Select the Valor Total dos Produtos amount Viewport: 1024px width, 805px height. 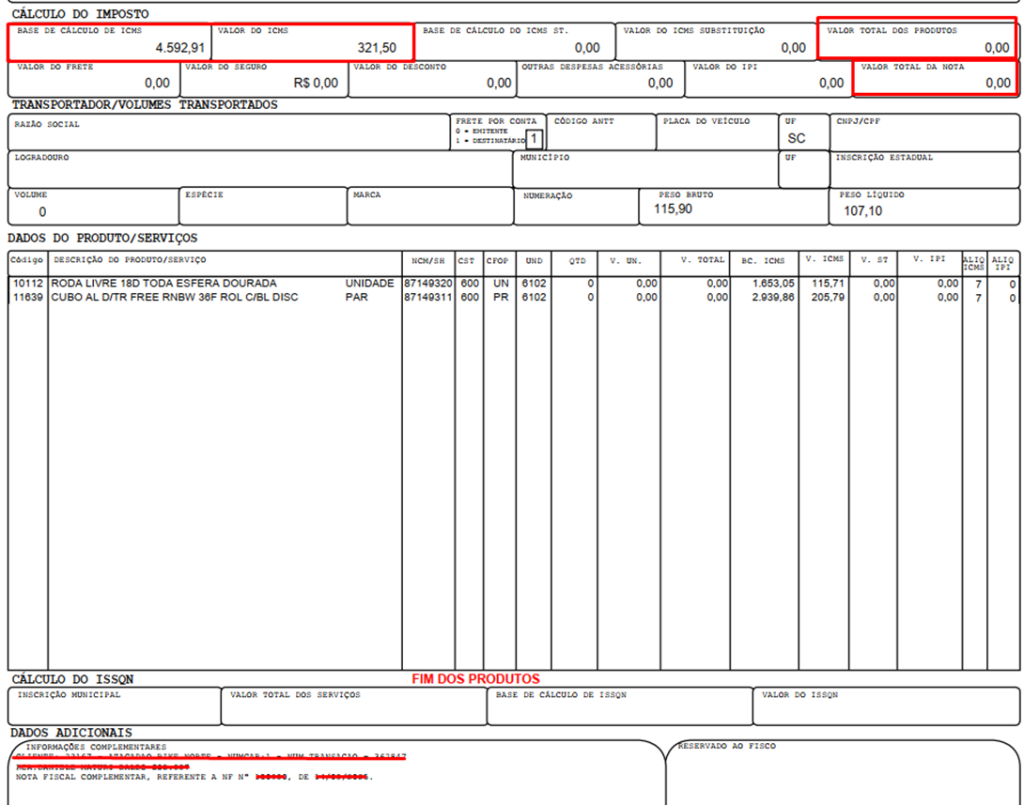pyautogui.click(x=997, y=48)
